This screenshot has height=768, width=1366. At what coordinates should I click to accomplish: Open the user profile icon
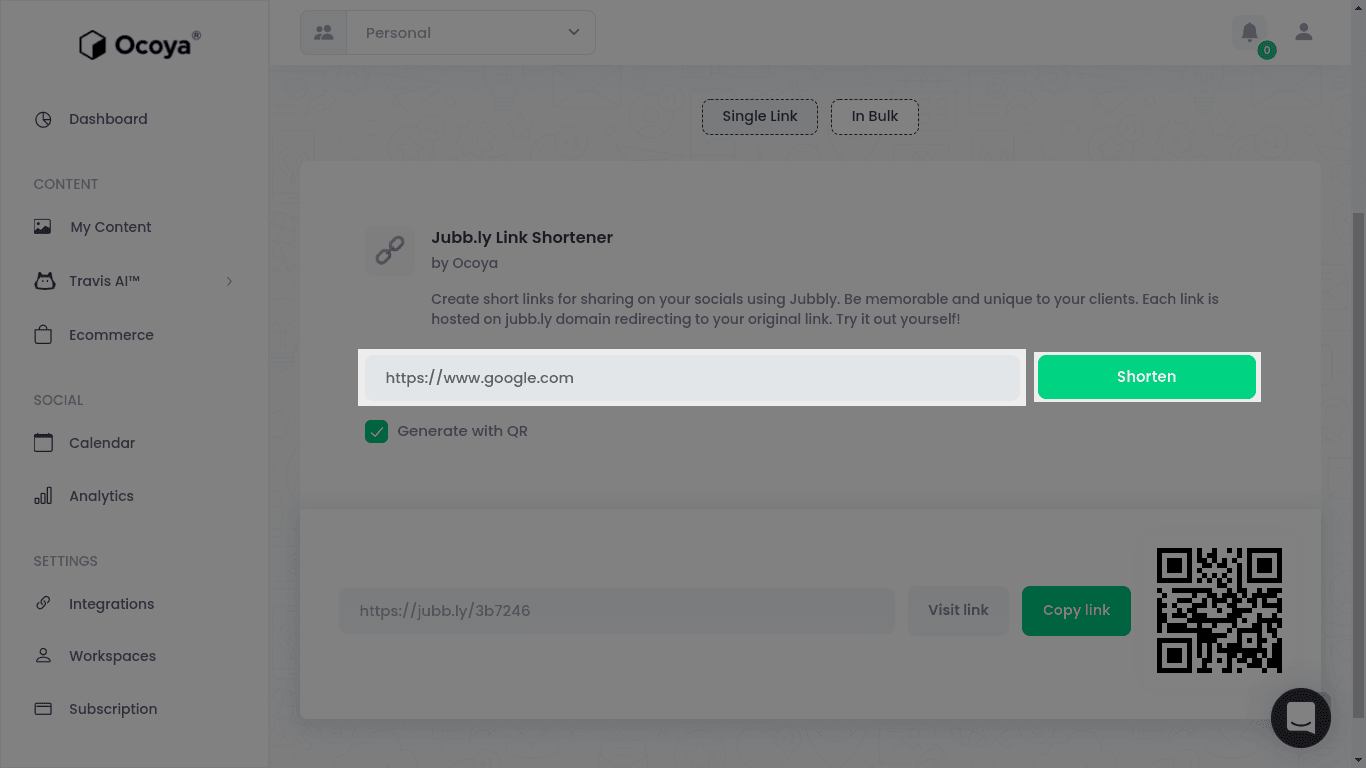(1304, 32)
